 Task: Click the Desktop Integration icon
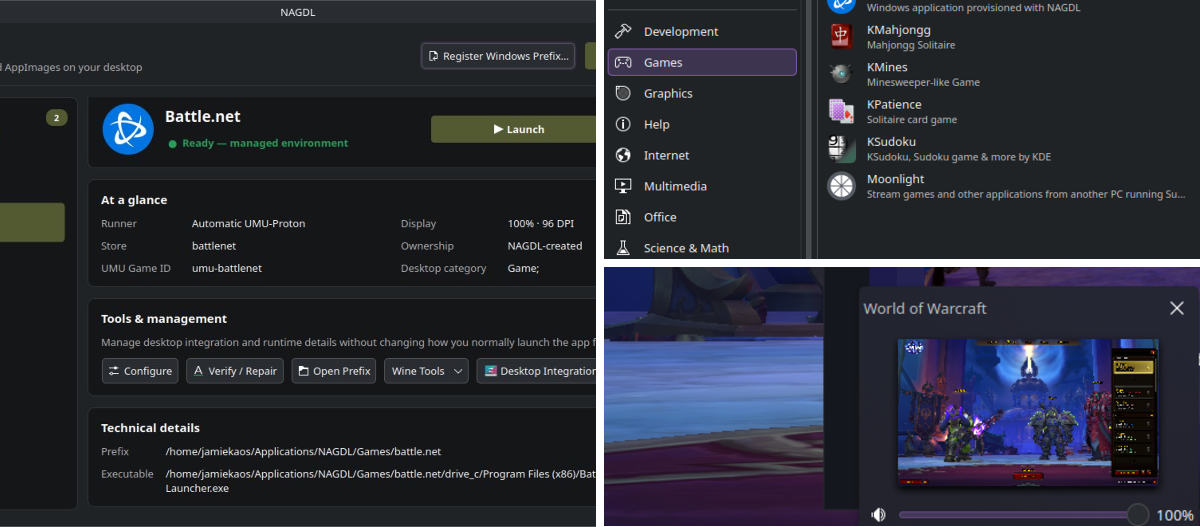pos(491,371)
